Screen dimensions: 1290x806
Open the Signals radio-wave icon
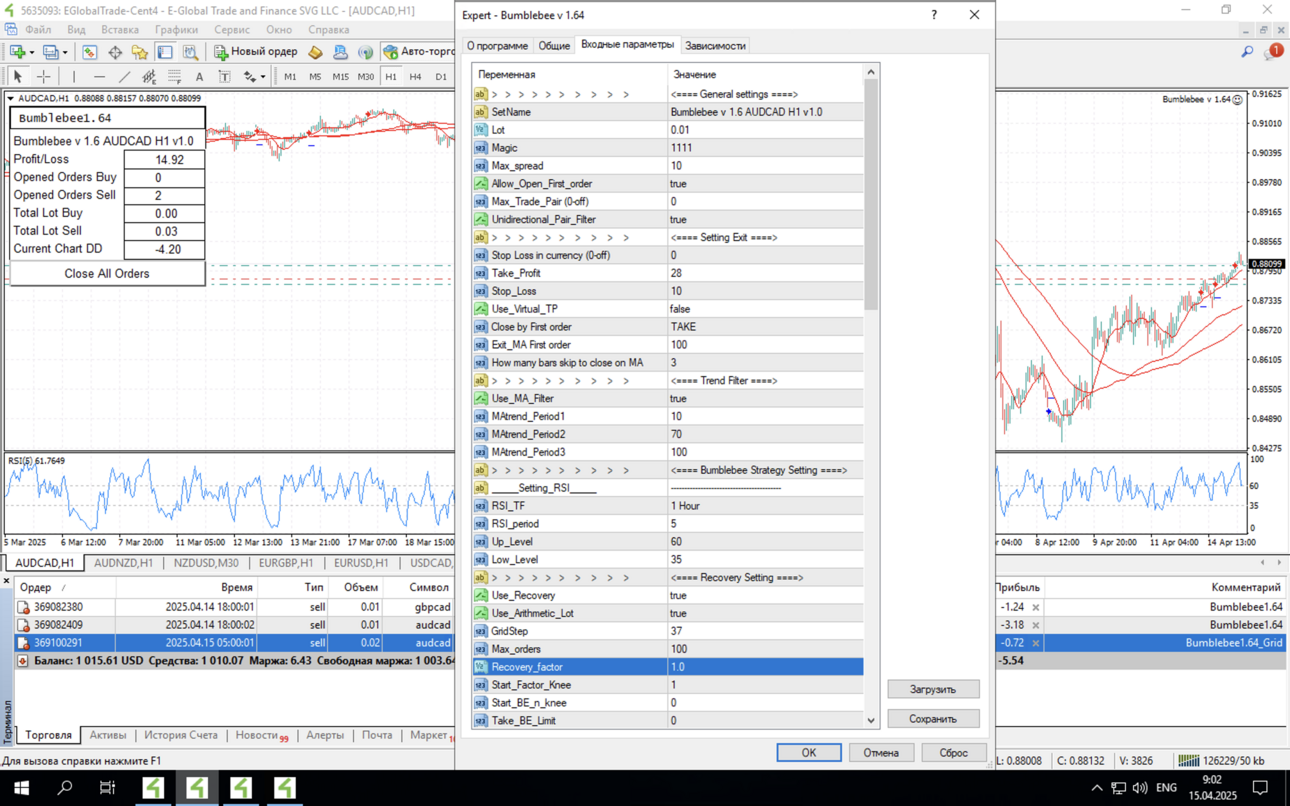click(x=366, y=52)
